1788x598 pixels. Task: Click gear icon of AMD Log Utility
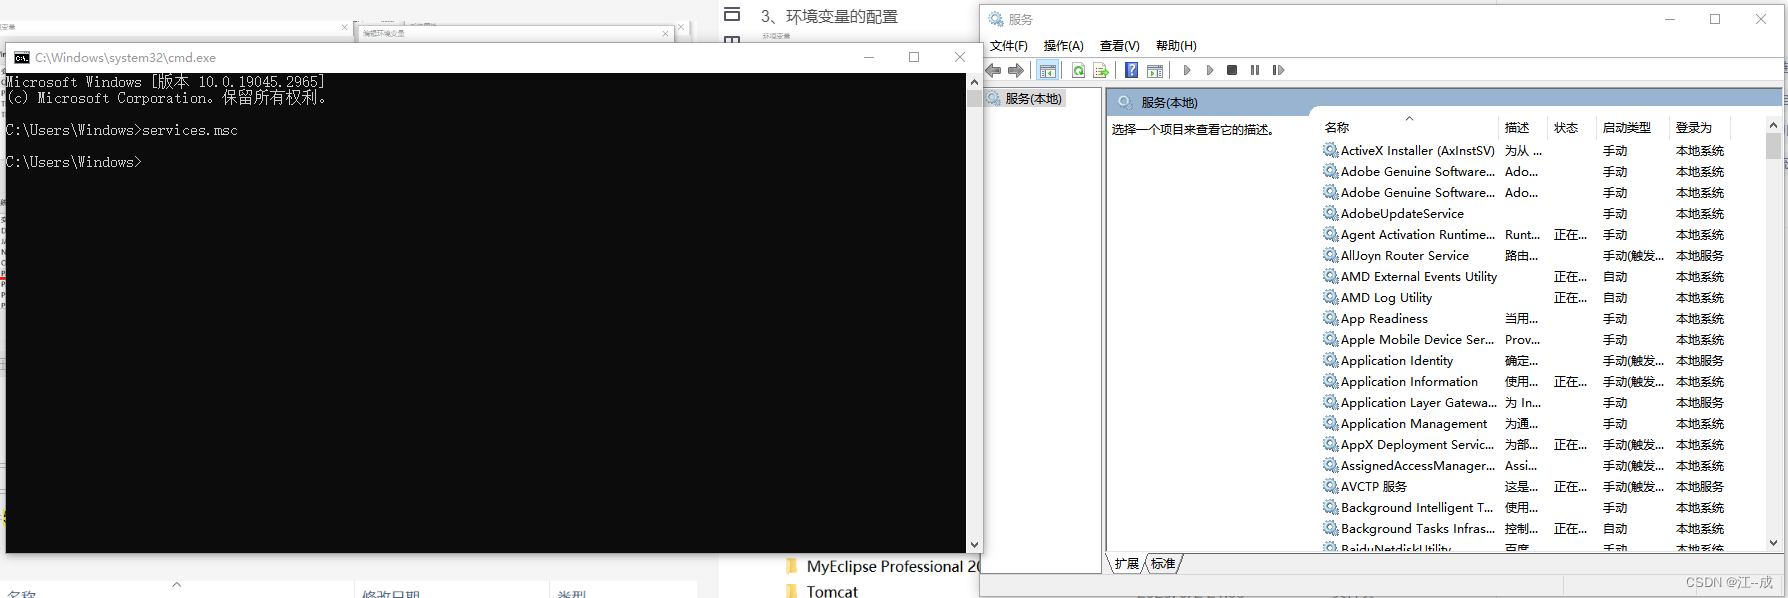tap(1330, 297)
